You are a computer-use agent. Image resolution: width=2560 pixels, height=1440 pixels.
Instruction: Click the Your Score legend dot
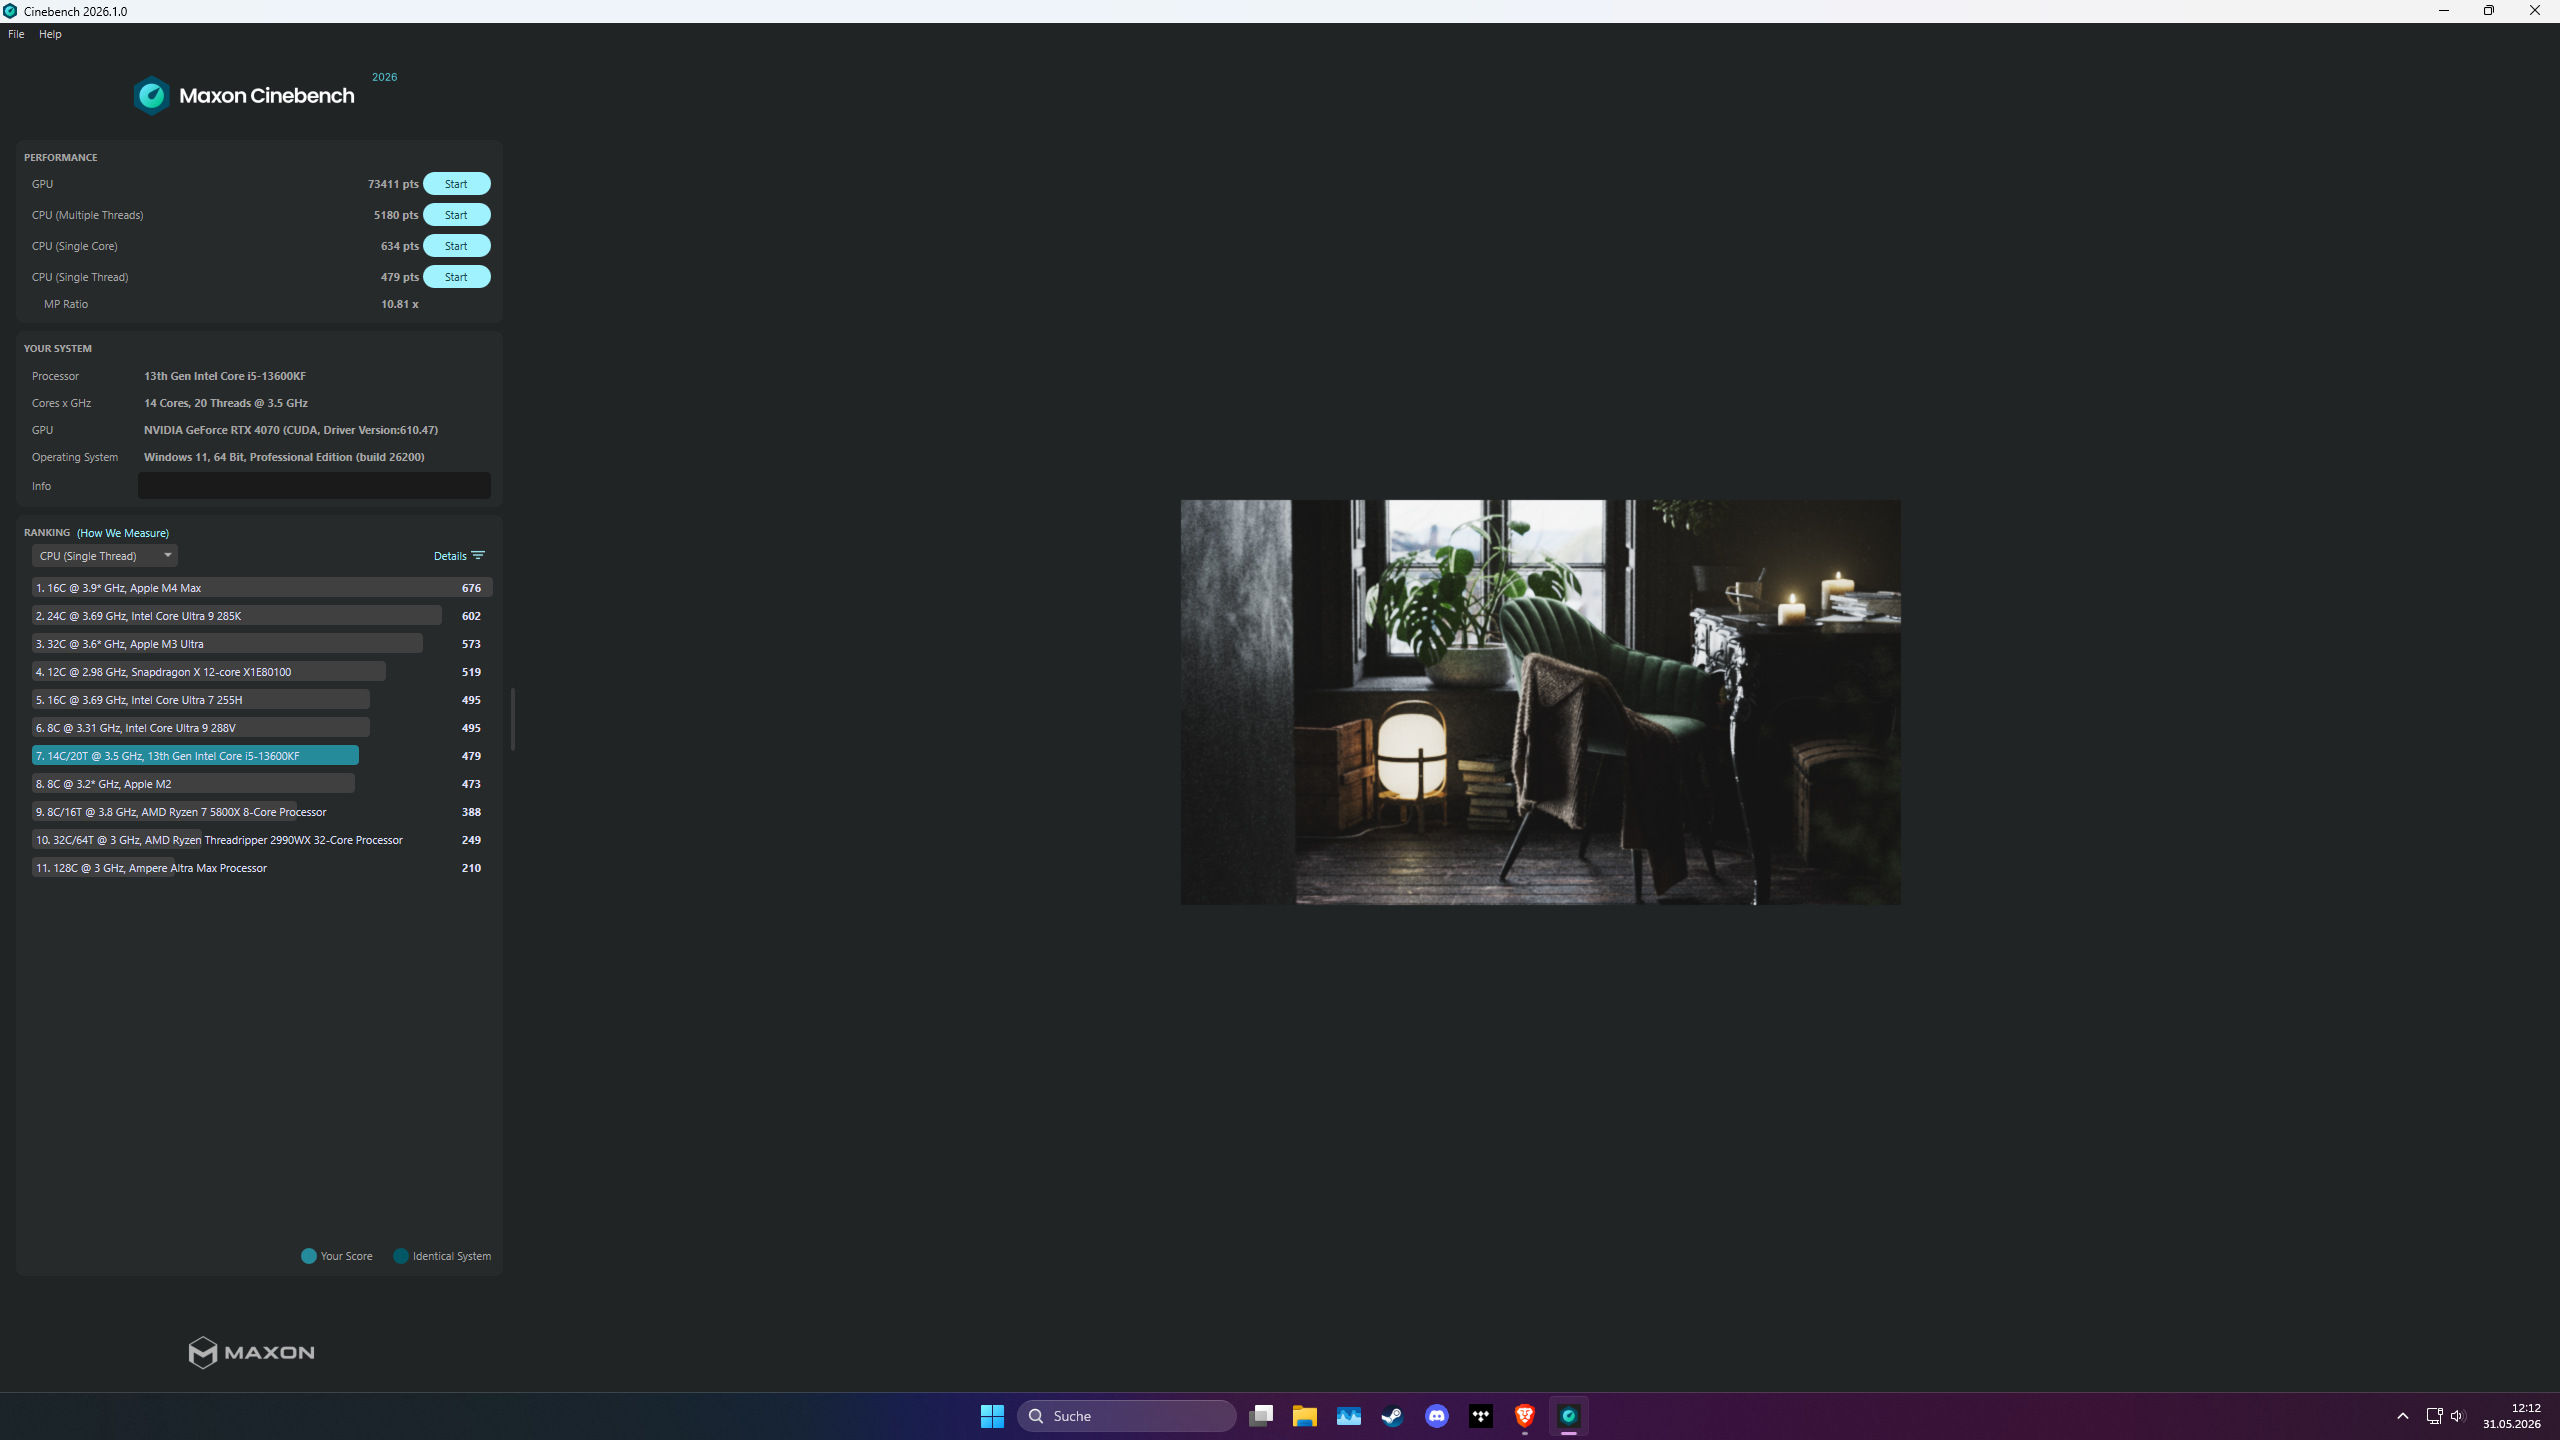tap(309, 1256)
